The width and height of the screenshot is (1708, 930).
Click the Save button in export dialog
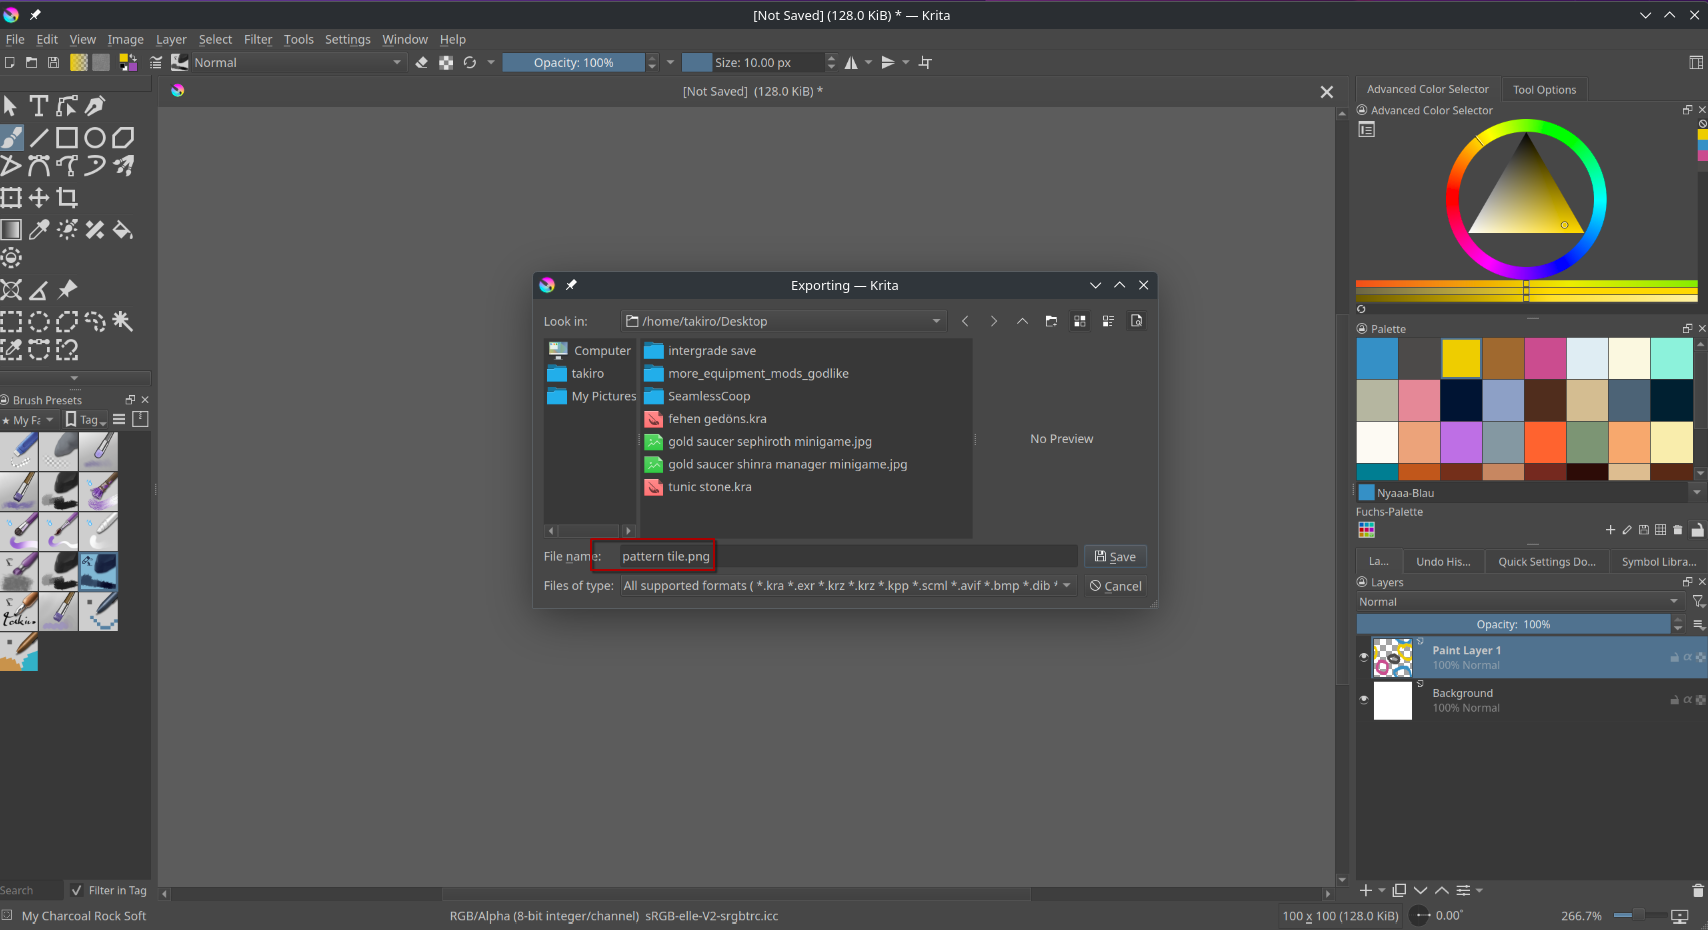point(1115,557)
